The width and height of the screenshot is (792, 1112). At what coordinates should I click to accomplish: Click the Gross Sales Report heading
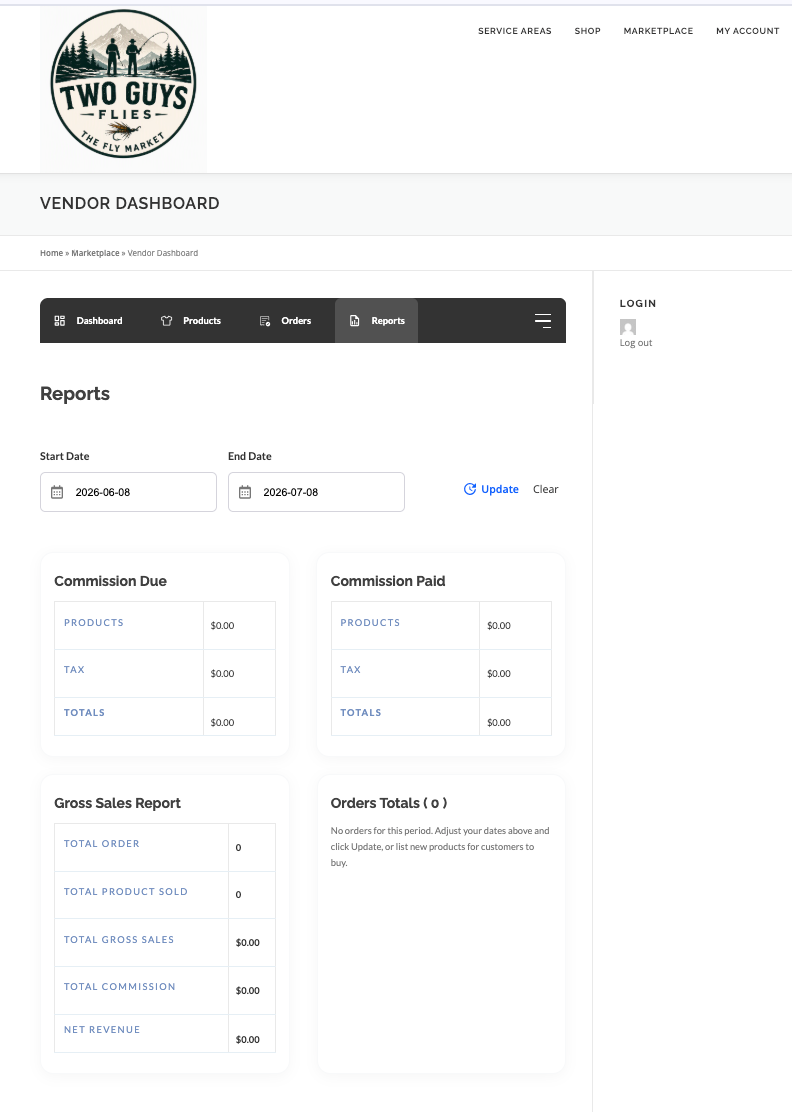tap(118, 803)
